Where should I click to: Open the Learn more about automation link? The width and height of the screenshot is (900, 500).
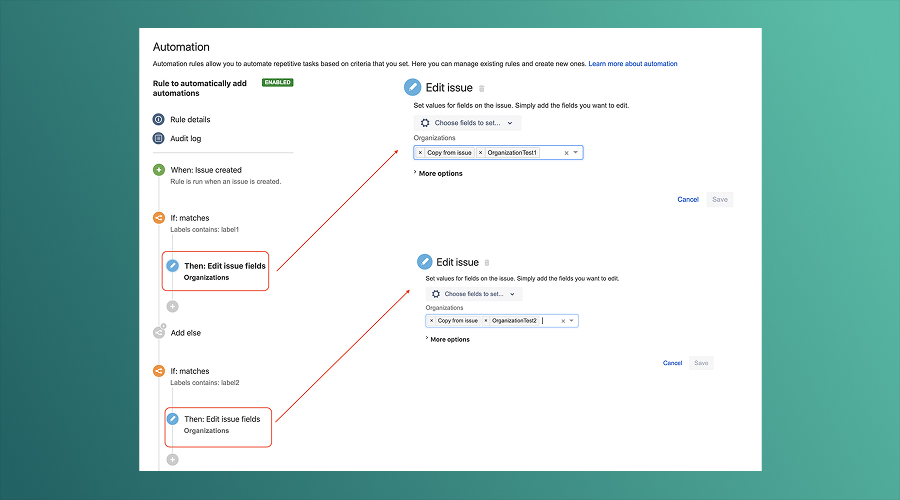click(633, 64)
